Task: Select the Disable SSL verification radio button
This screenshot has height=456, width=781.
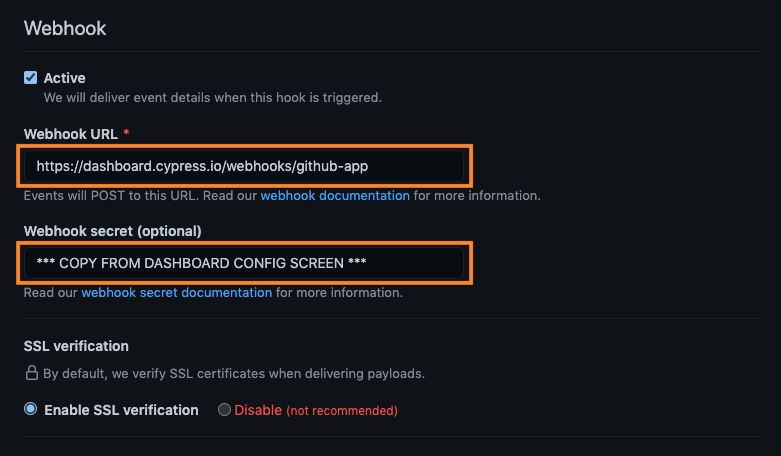Action: (x=224, y=410)
